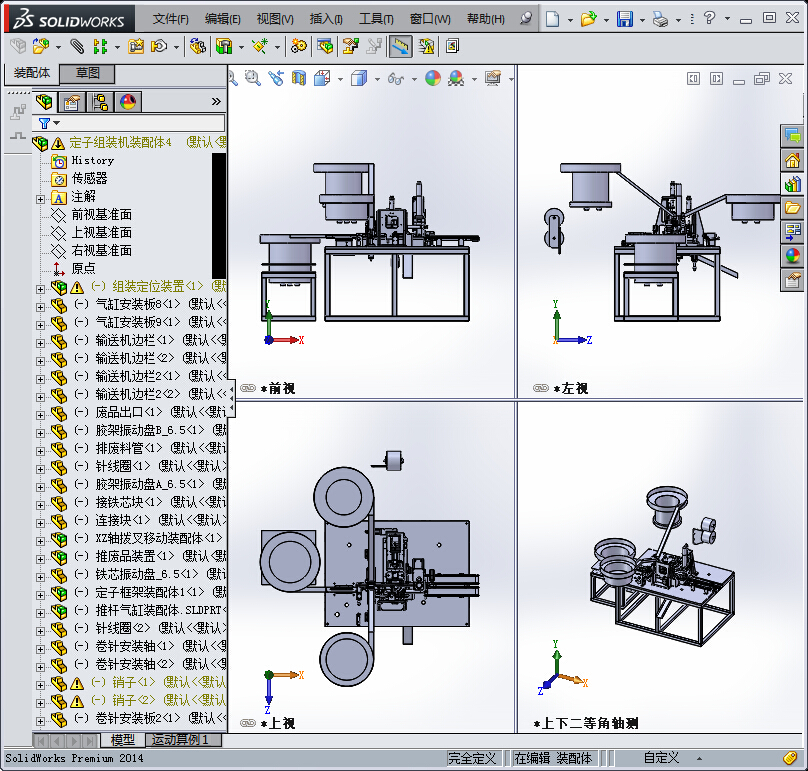This screenshot has width=808, height=771.
Task: Open the ConfigurationManager tab icon
Action: pyautogui.click(x=100, y=102)
